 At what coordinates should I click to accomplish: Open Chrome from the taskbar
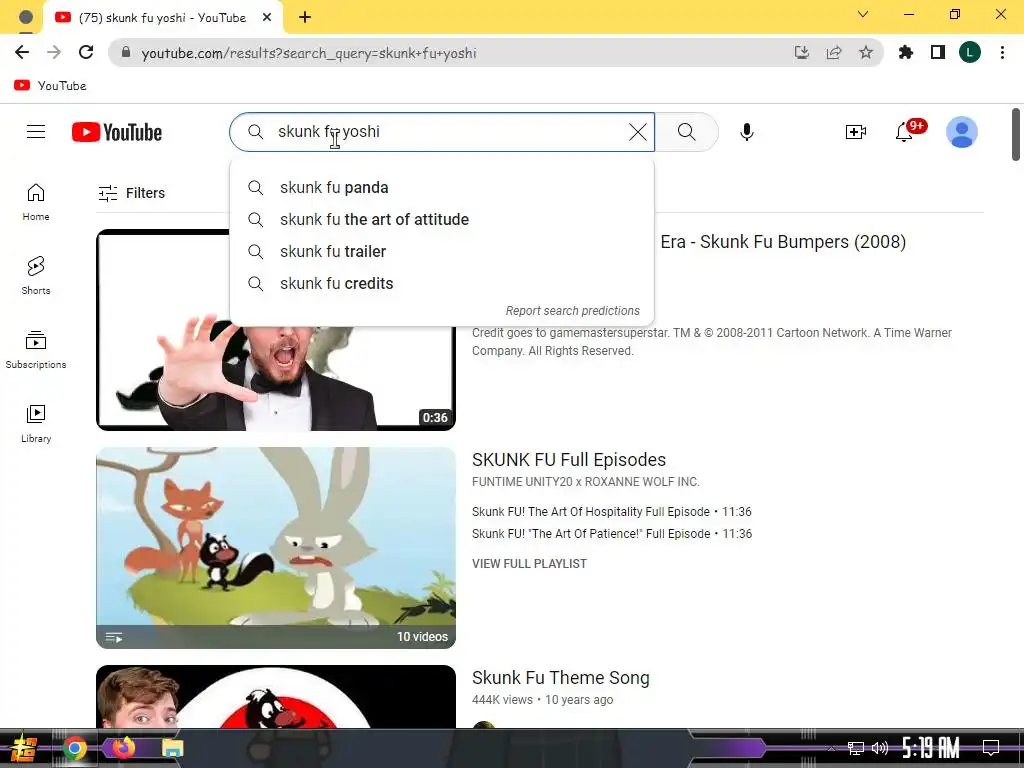click(x=74, y=748)
